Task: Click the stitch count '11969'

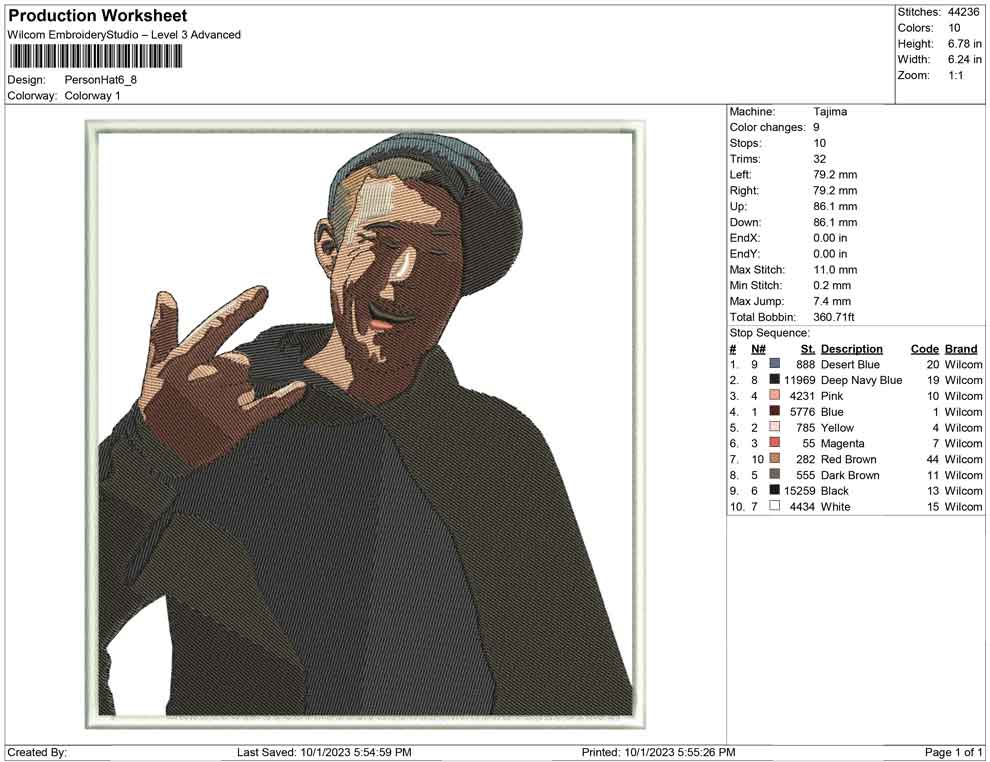Action: point(799,380)
